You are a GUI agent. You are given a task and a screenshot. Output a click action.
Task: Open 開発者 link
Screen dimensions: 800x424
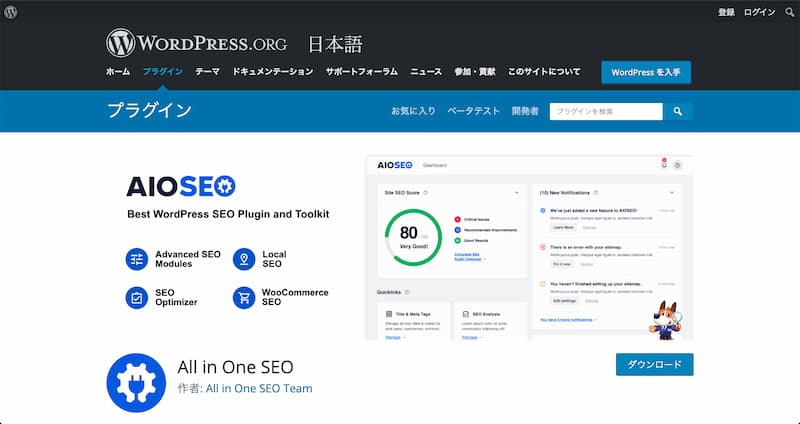[x=525, y=111]
